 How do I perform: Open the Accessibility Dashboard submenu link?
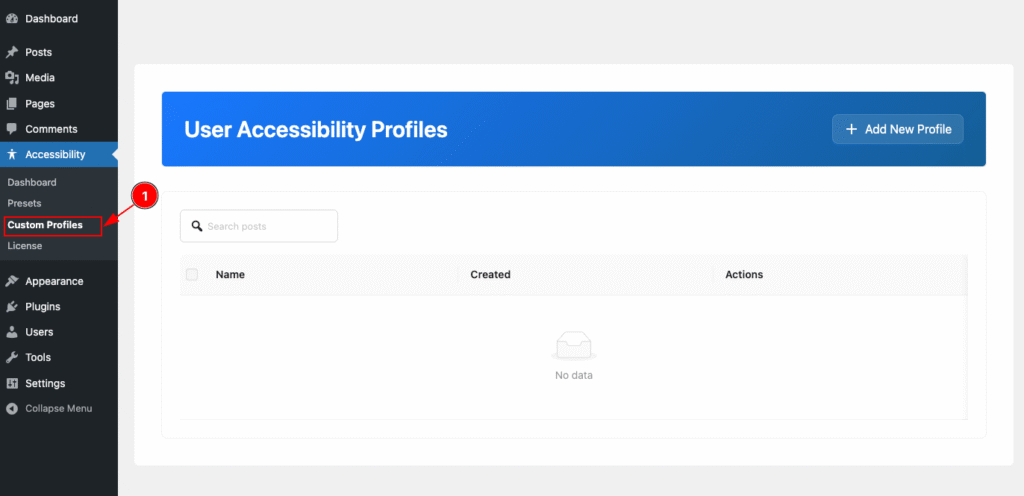click(x=32, y=182)
